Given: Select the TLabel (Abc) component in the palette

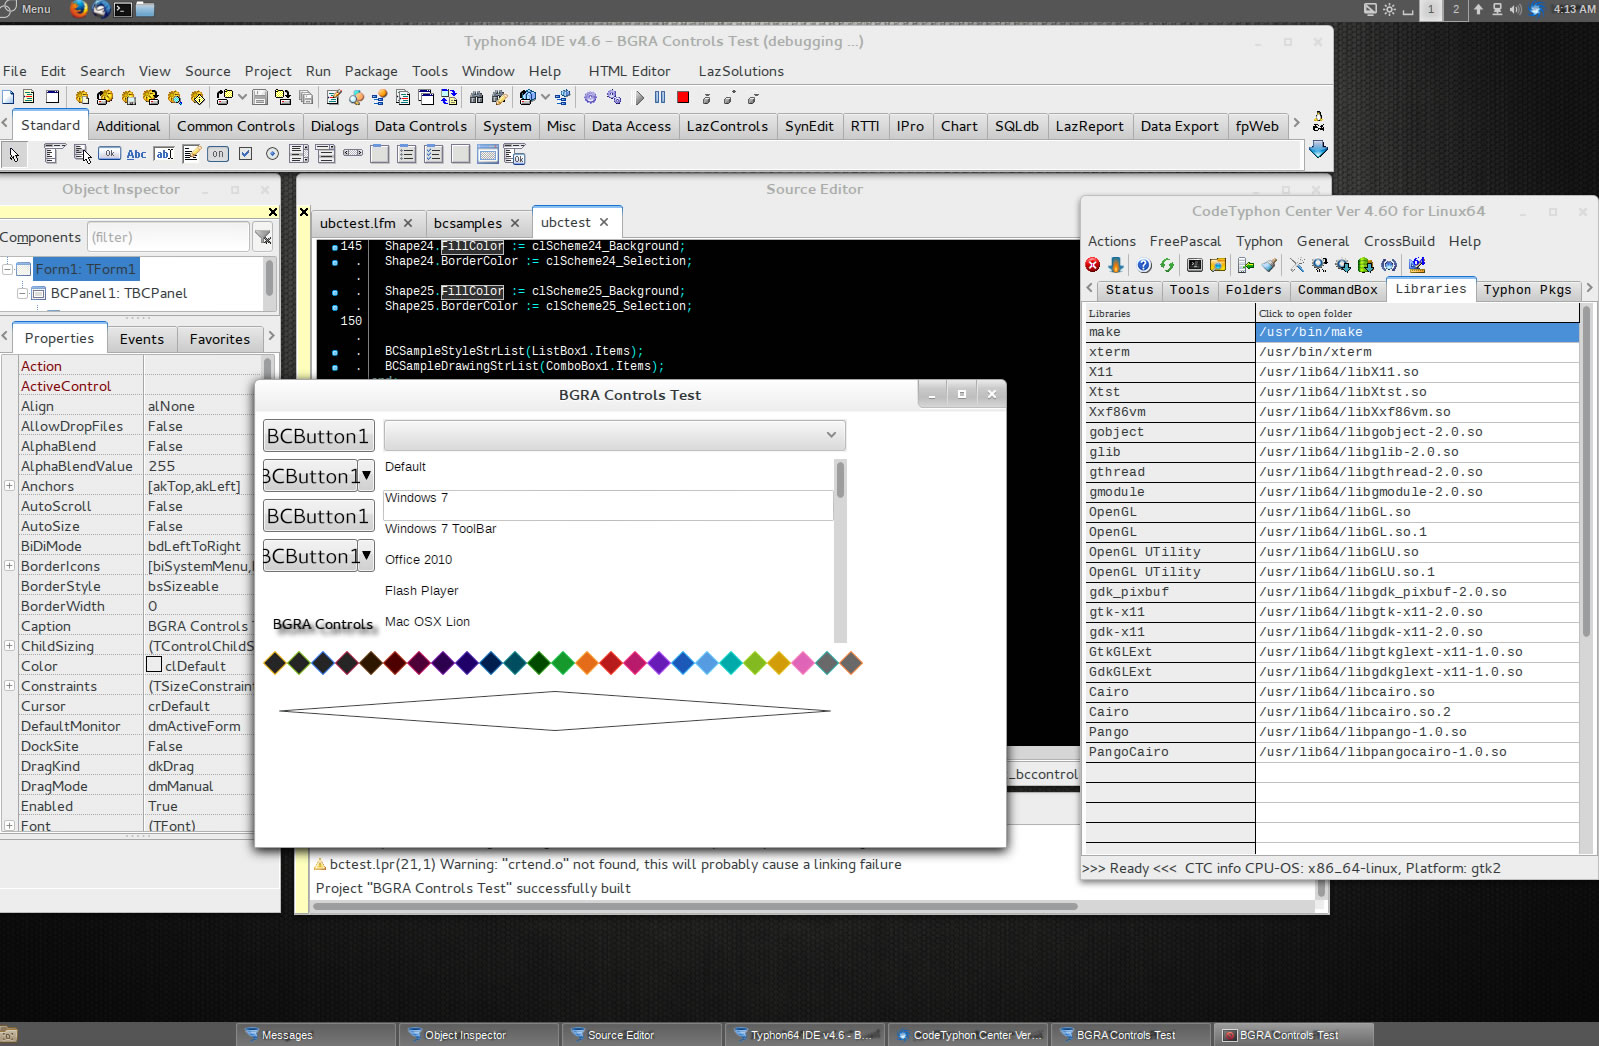Looking at the screenshot, I should click(136, 153).
